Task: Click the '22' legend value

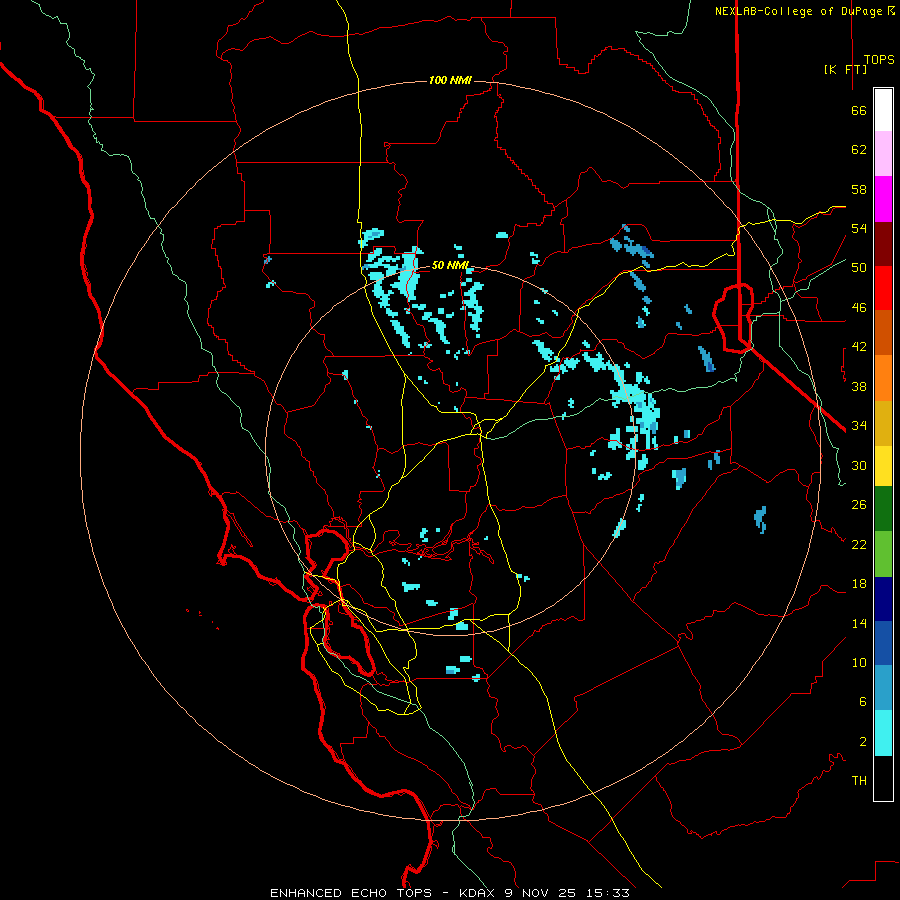Action: coord(859,544)
